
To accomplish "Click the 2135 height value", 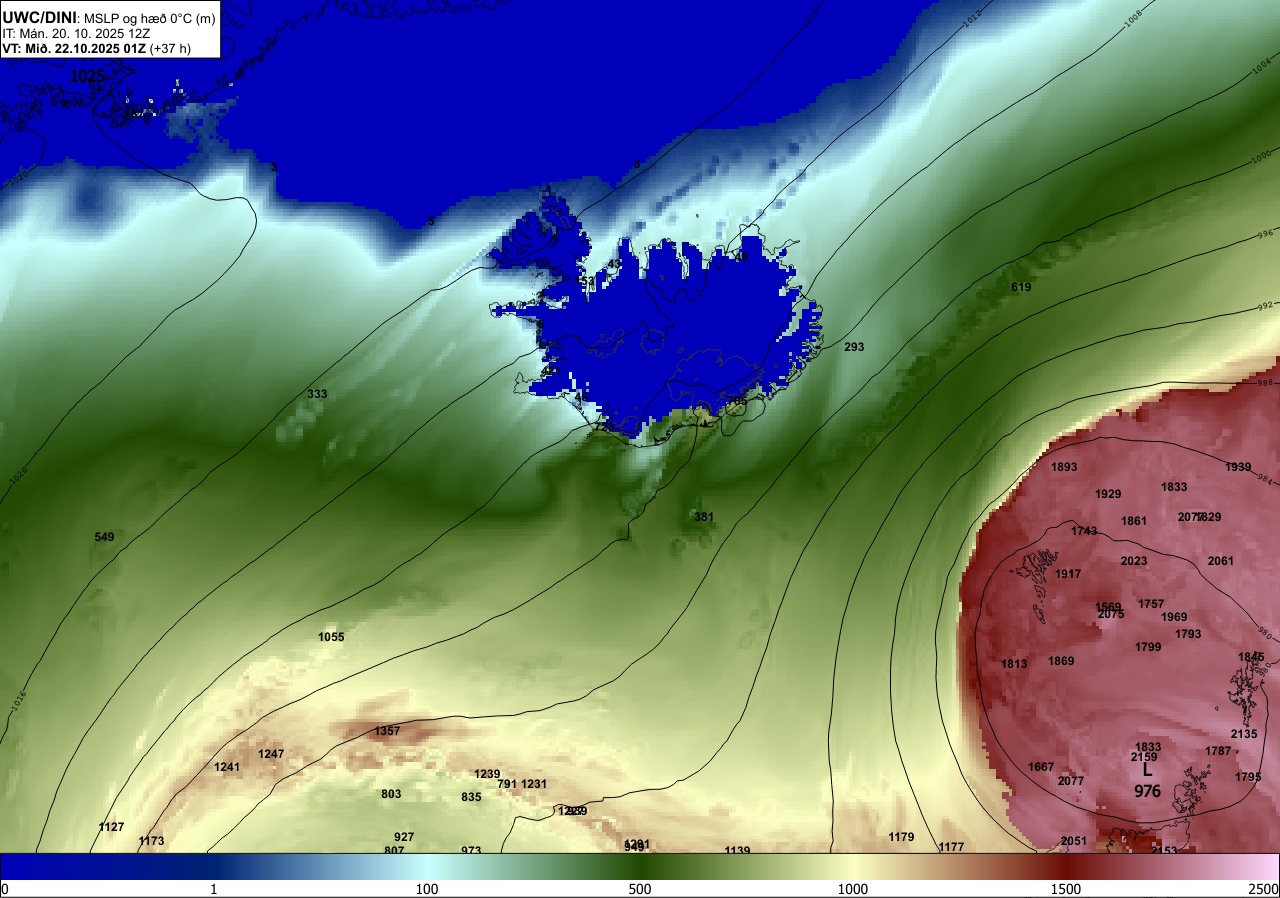I will (1244, 734).
